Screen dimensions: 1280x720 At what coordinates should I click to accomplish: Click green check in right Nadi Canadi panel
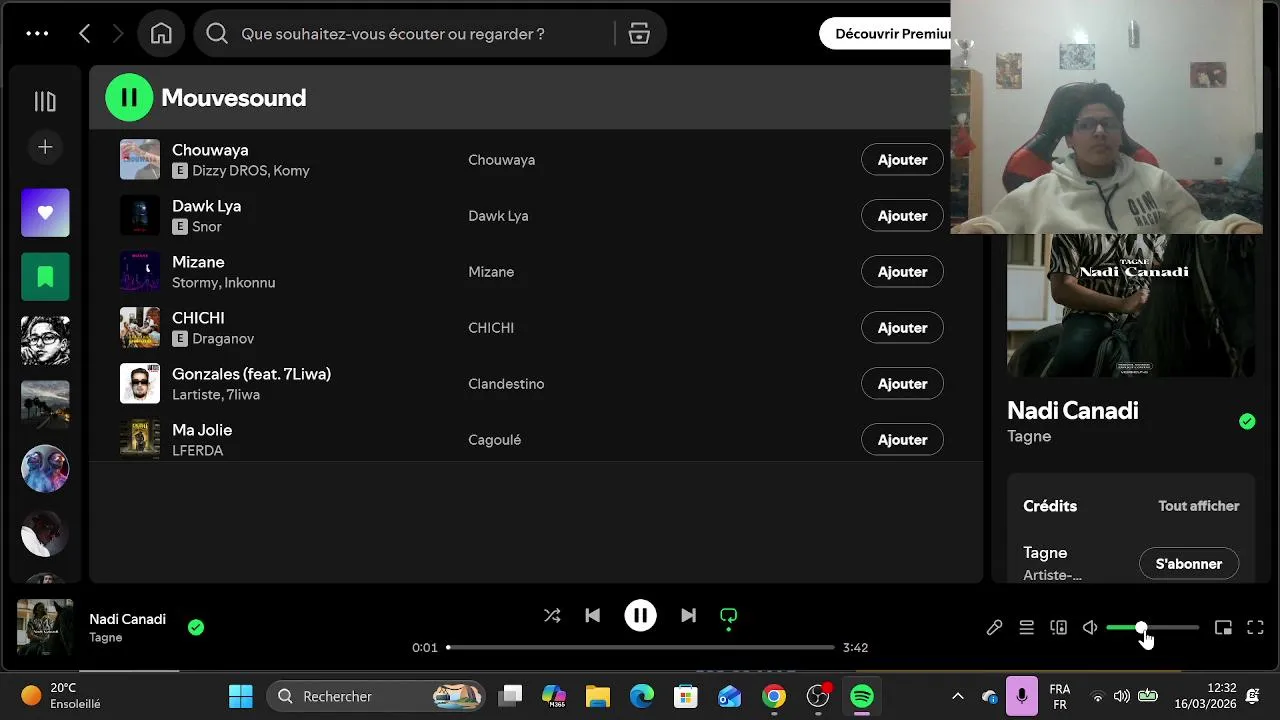click(x=1247, y=421)
